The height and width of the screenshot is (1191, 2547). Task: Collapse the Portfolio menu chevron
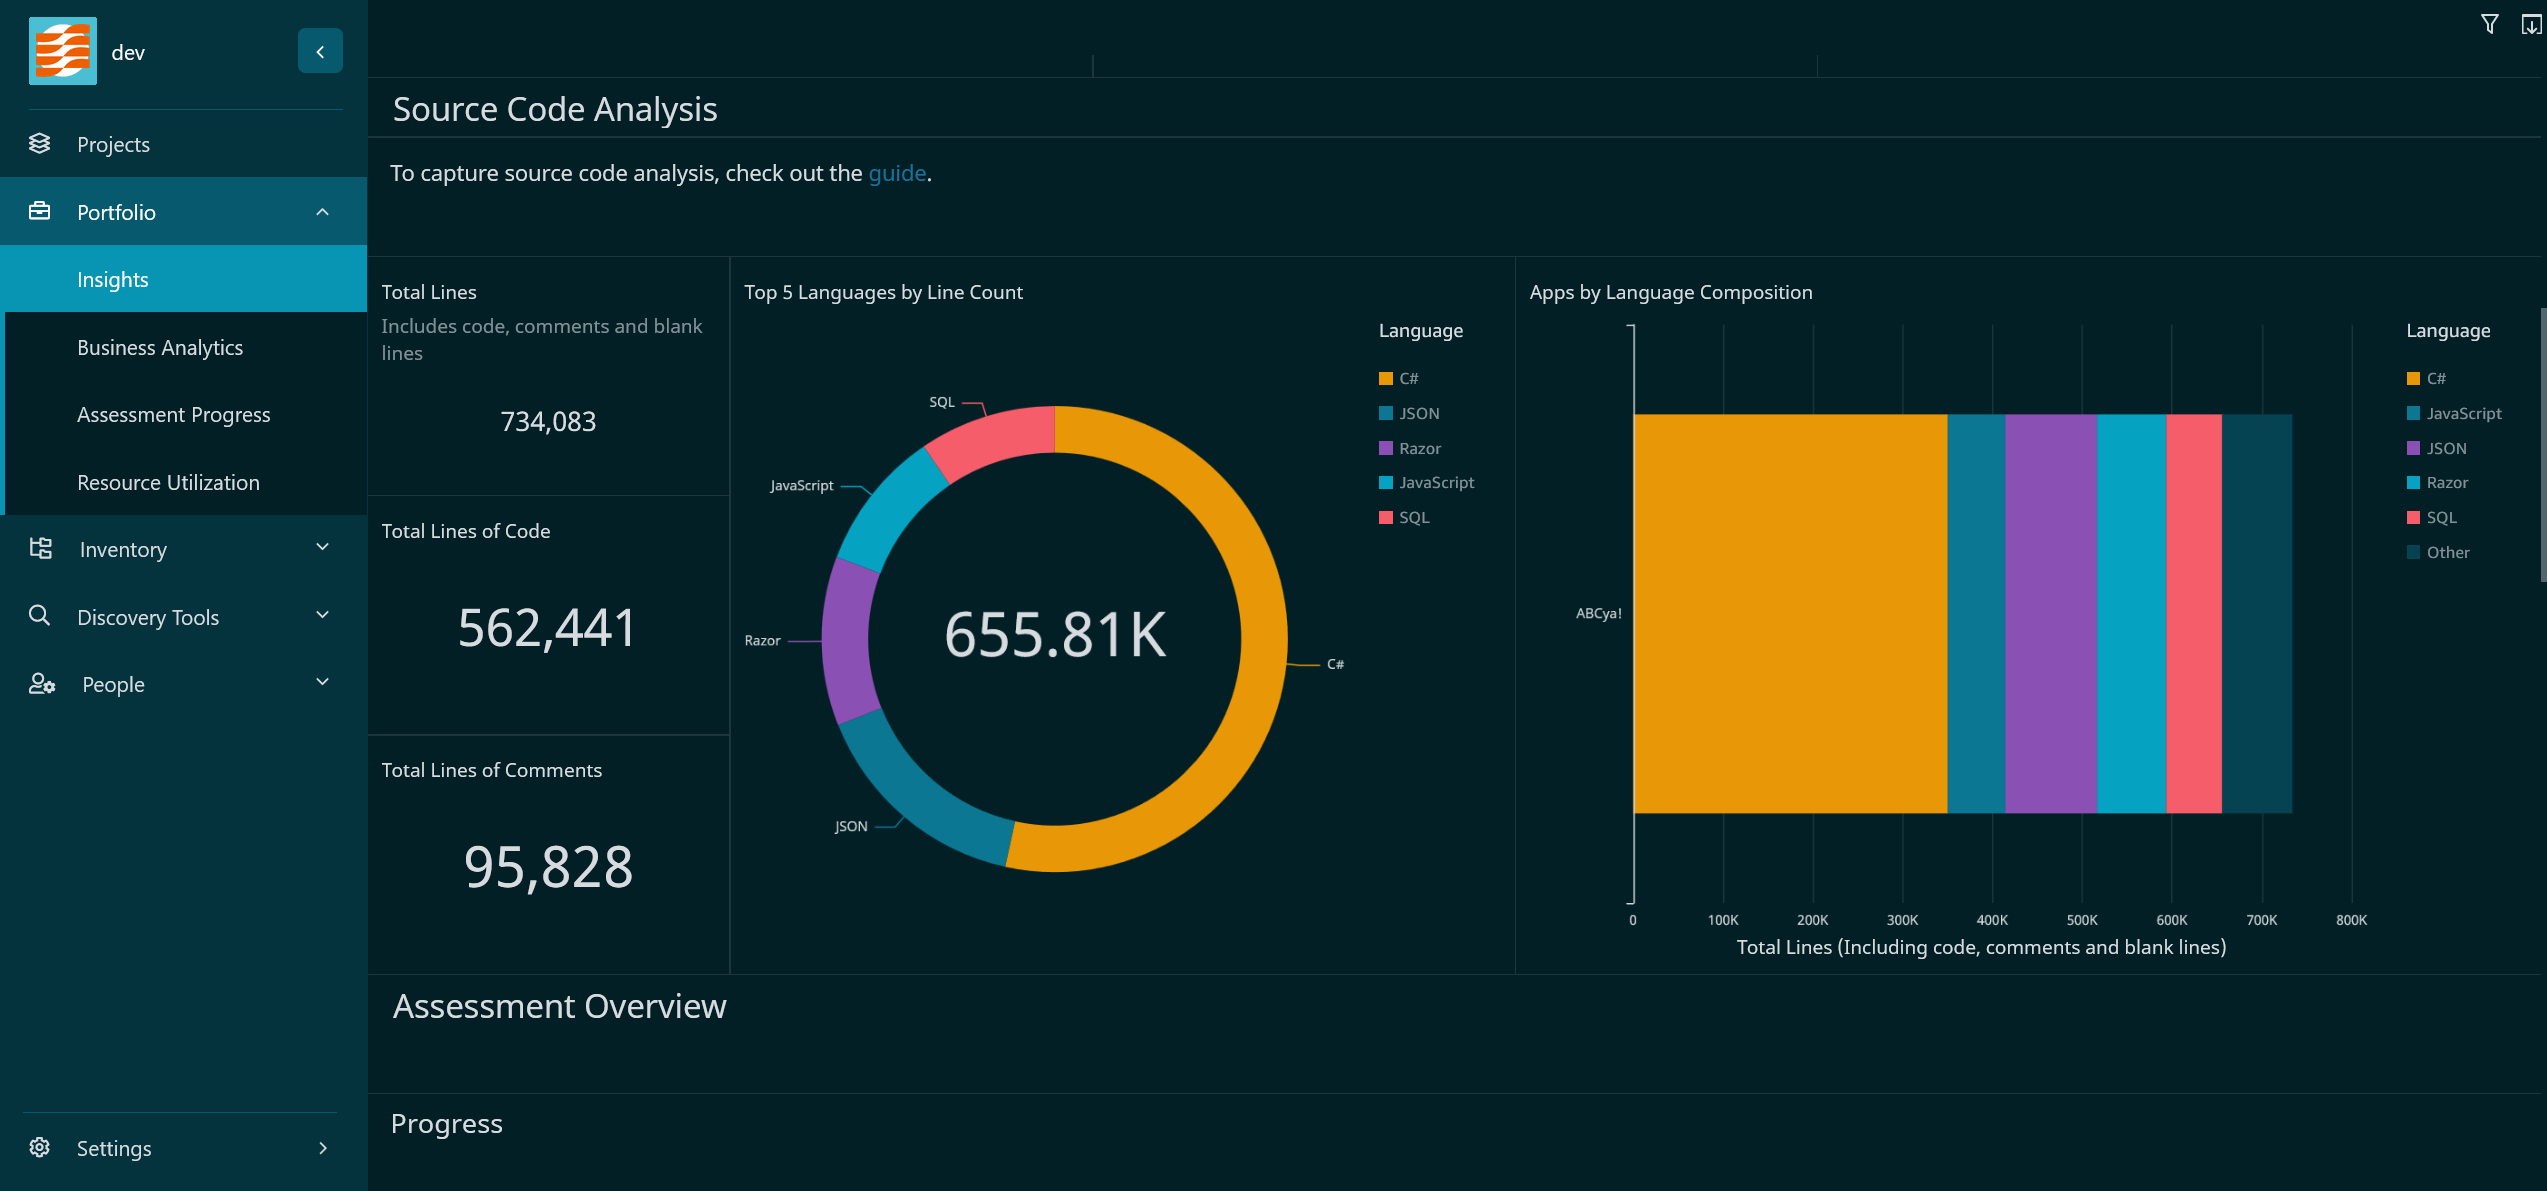(322, 212)
